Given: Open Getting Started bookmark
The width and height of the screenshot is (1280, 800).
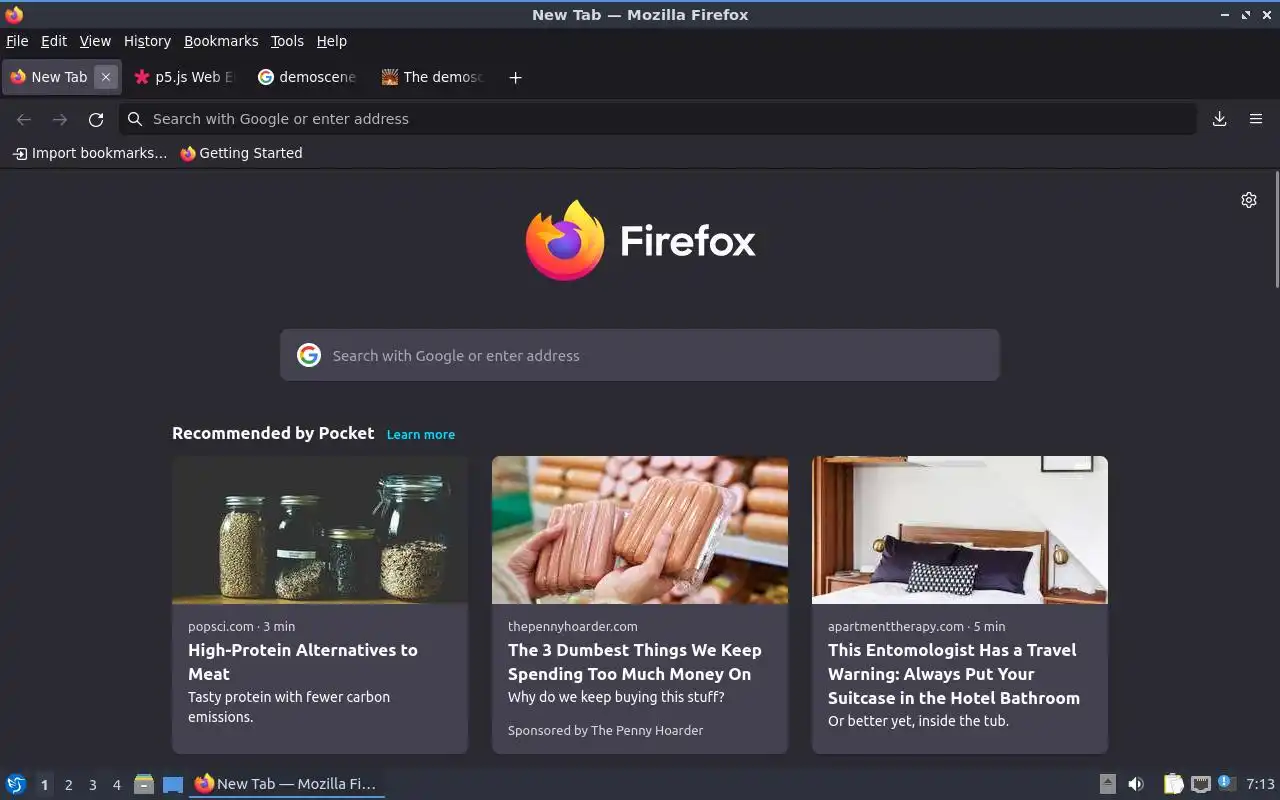Looking at the screenshot, I should 241,153.
